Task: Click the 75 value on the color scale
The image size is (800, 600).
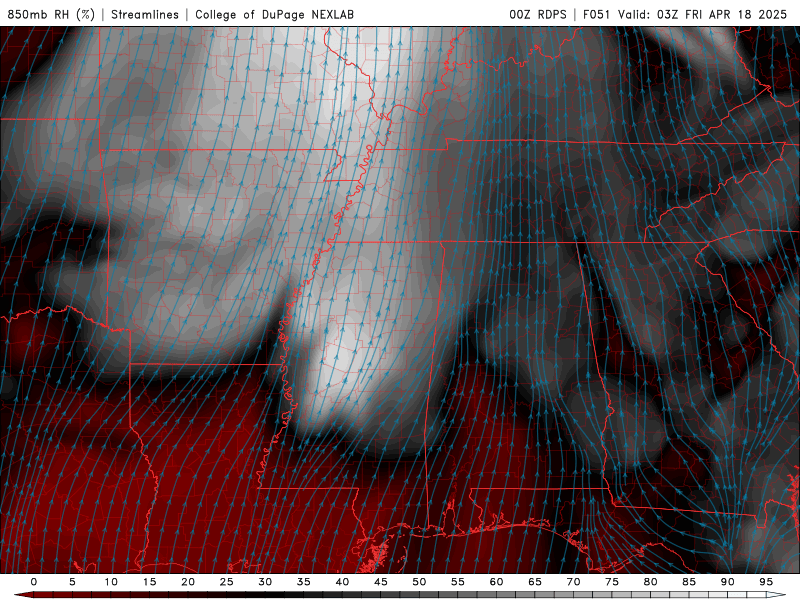Action: (x=612, y=582)
